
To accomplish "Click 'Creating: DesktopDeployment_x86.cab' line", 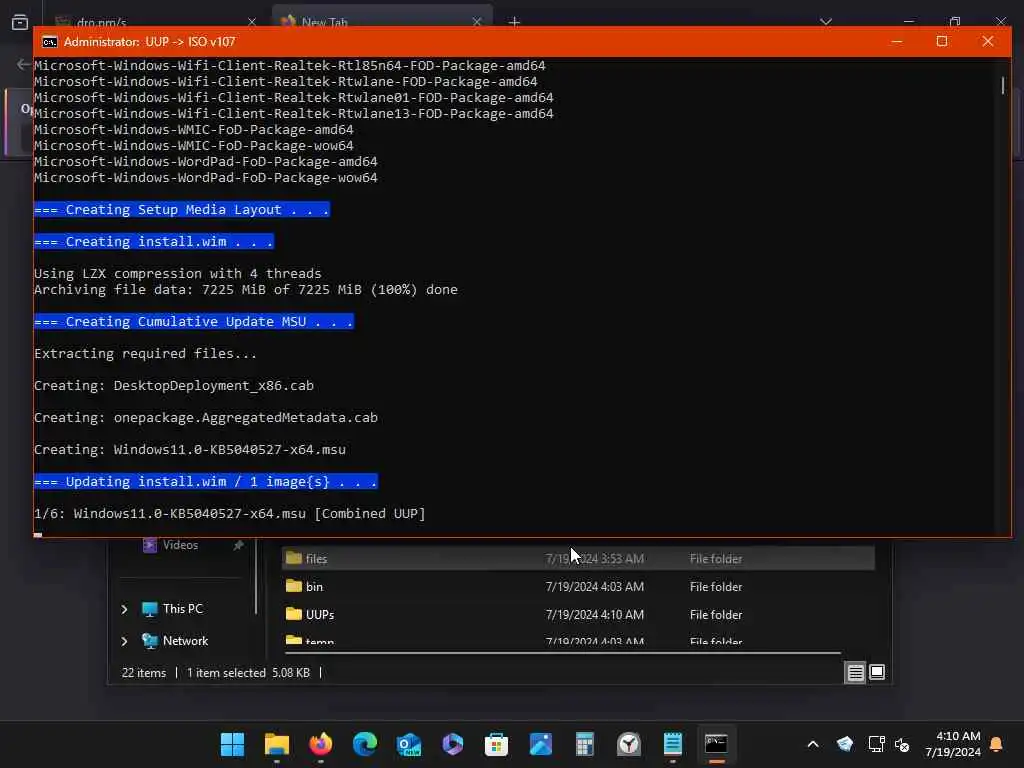I will point(174,385).
